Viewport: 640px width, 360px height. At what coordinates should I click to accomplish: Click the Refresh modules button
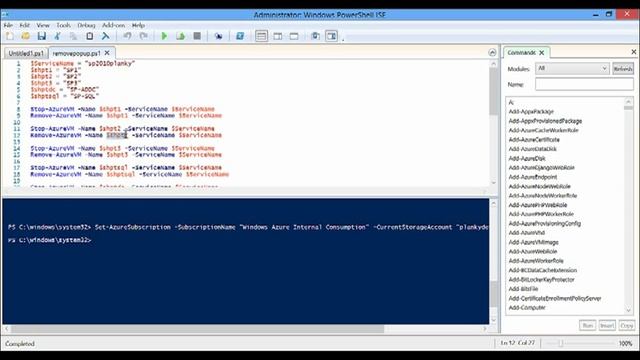coord(622,69)
